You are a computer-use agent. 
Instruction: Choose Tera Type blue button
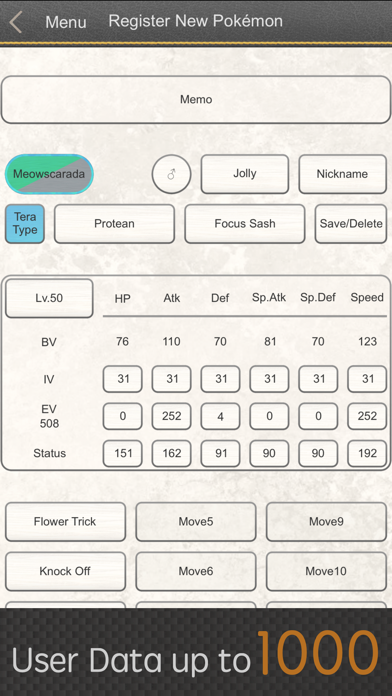click(x=25, y=224)
